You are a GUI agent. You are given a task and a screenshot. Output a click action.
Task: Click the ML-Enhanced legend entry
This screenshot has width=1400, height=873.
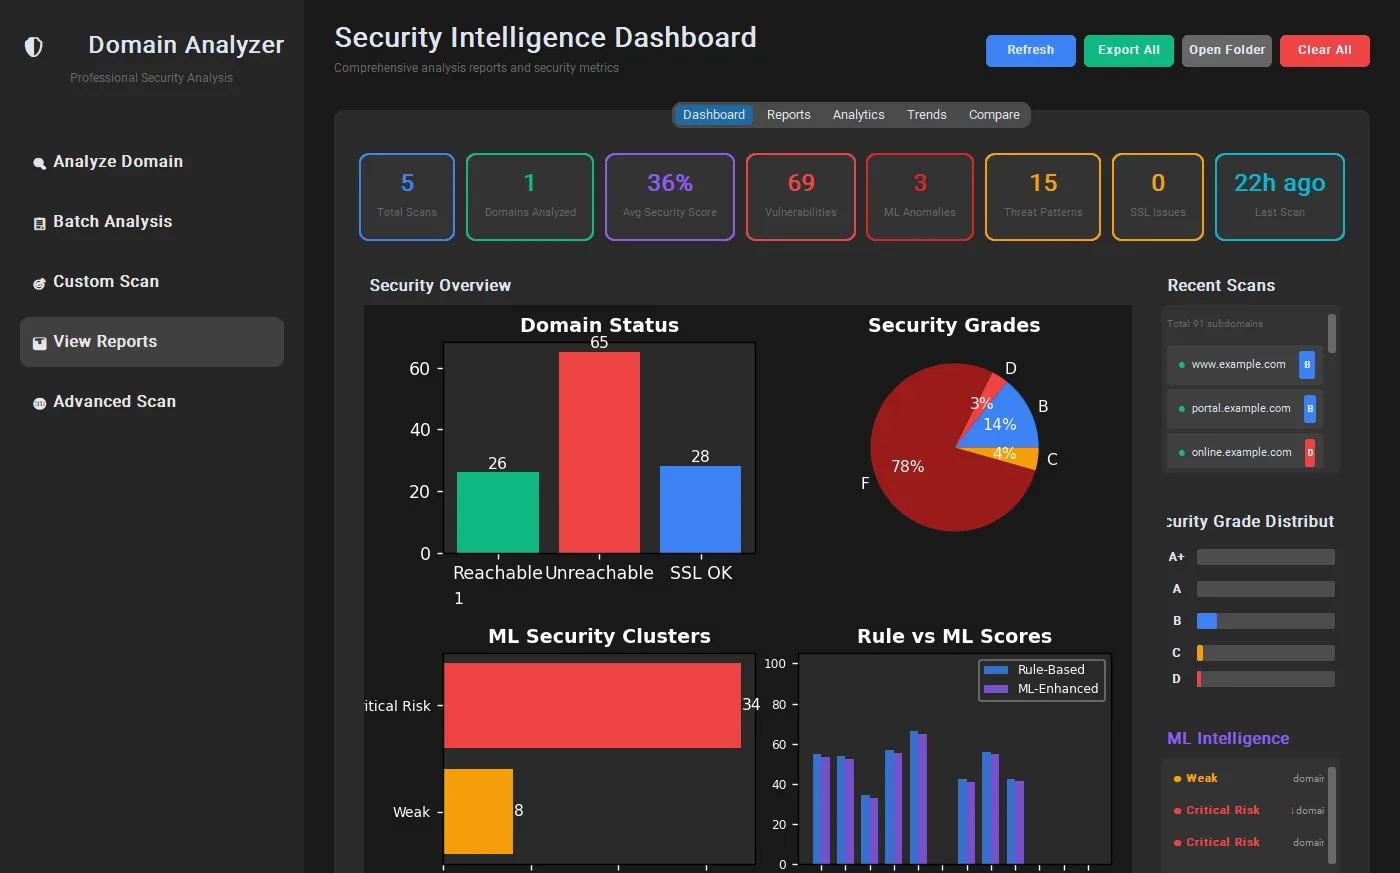pyautogui.click(x=1041, y=689)
